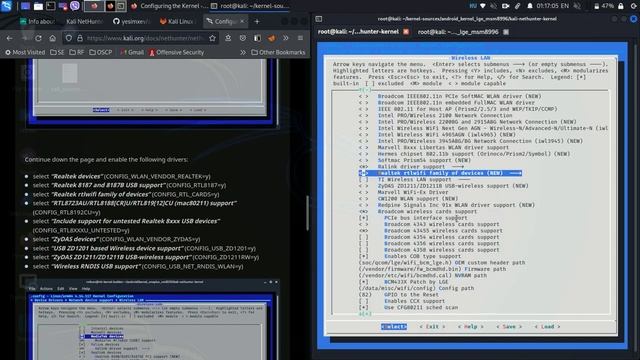Switch to the yesimxev GitHub tab
The height and width of the screenshot is (360, 640).
pos(131,21)
